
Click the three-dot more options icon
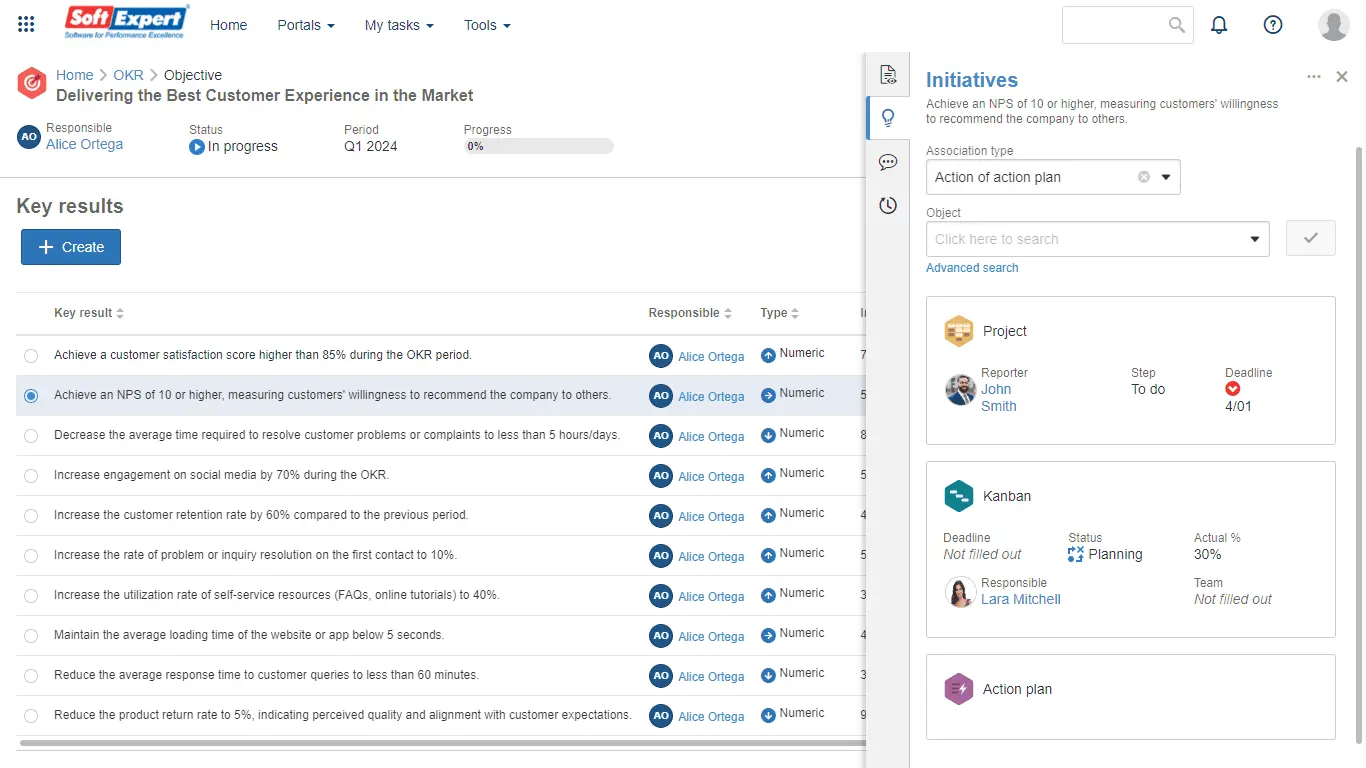[x=1314, y=77]
